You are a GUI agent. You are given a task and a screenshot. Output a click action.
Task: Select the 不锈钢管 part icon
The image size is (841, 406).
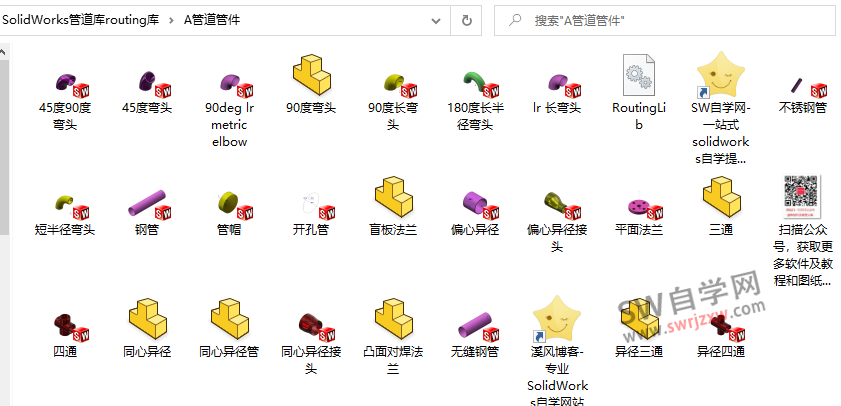809,86
